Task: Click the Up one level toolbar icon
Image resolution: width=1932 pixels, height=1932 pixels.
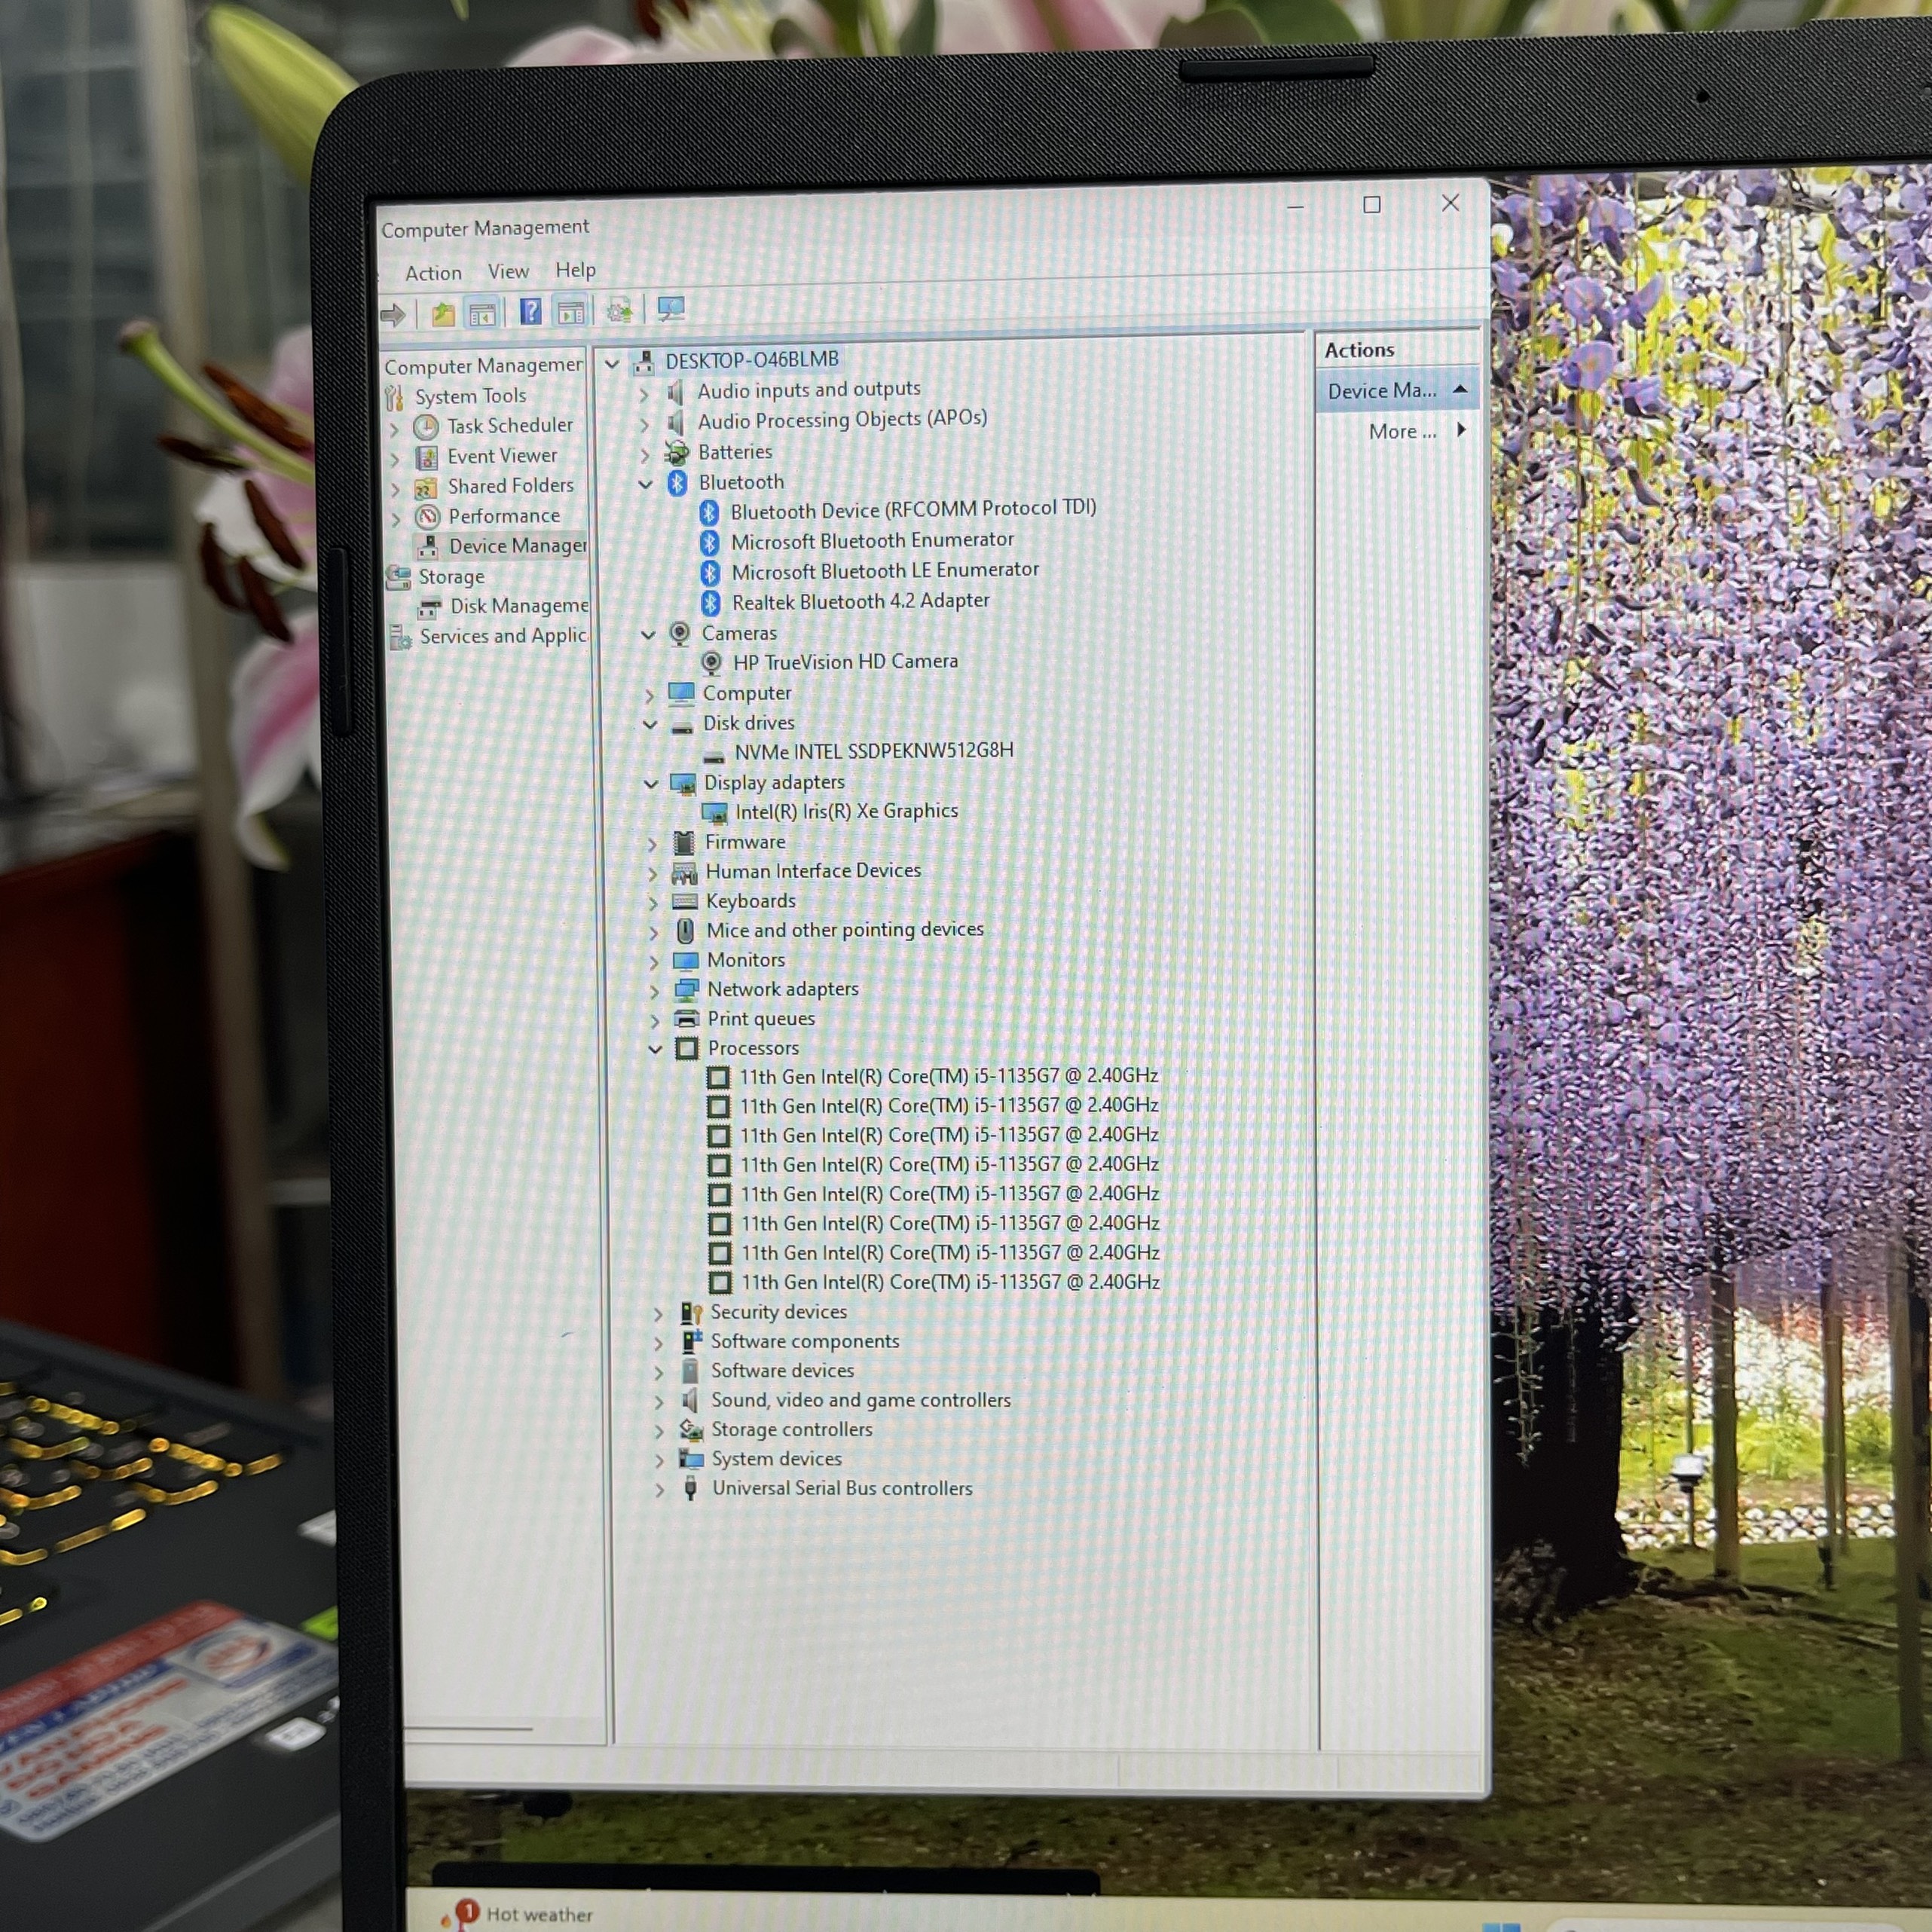Action: (442, 315)
